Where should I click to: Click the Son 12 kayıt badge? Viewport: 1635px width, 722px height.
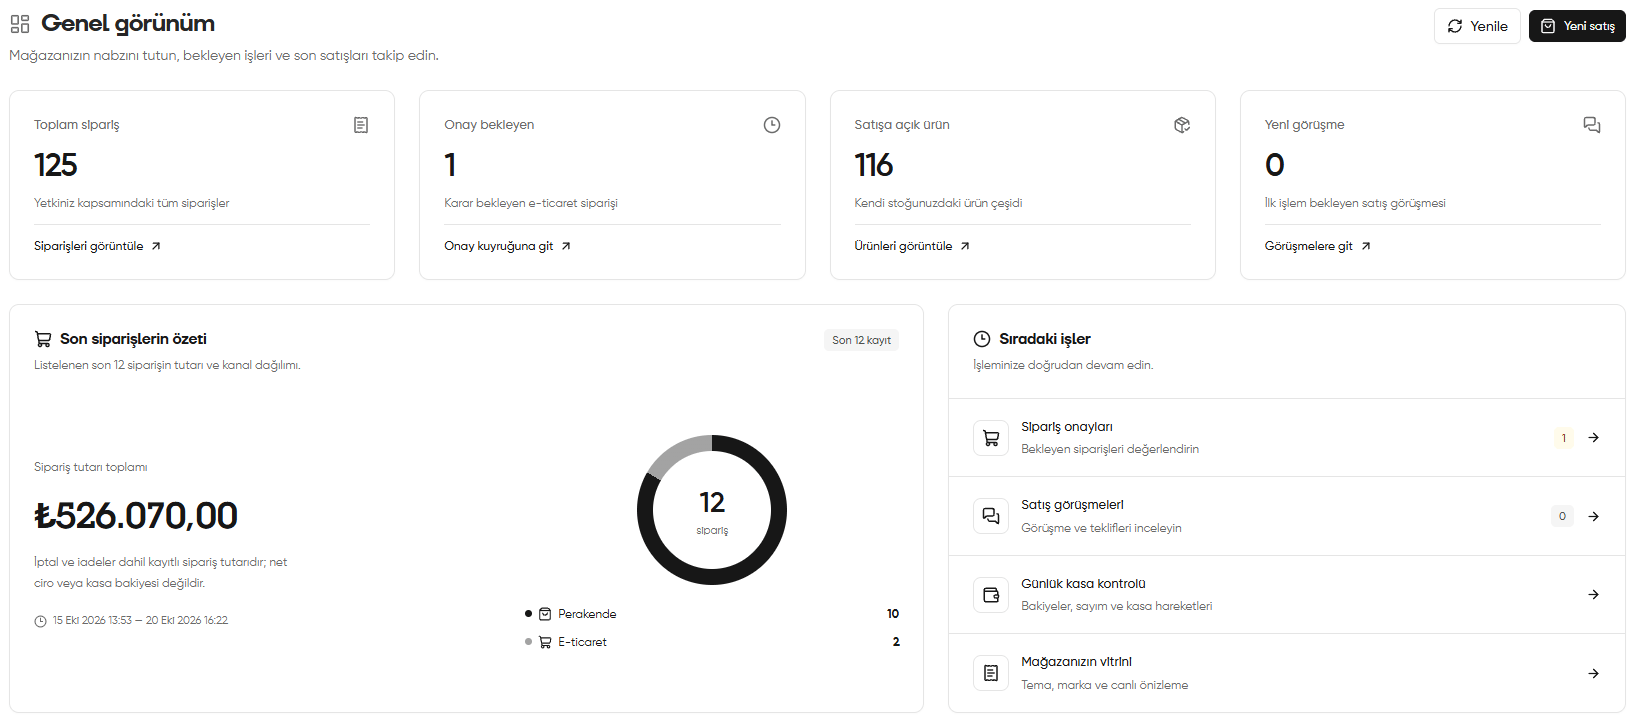[861, 340]
